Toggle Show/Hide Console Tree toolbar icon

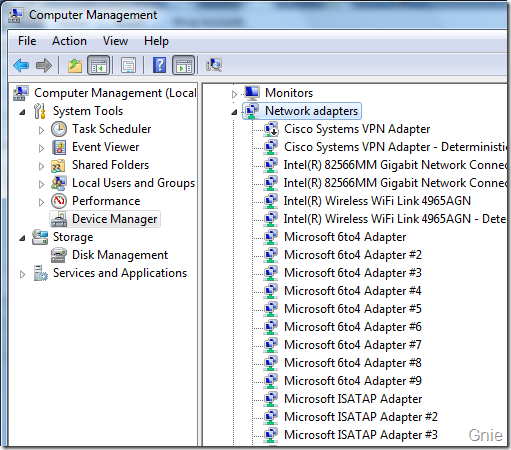(98, 65)
